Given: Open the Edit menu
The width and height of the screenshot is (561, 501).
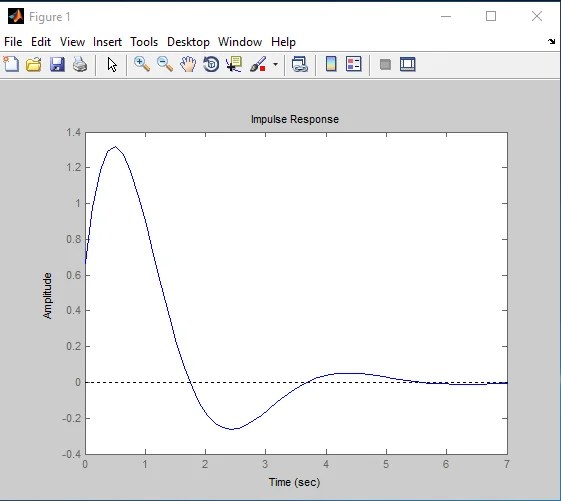Looking at the screenshot, I should [41, 42].
